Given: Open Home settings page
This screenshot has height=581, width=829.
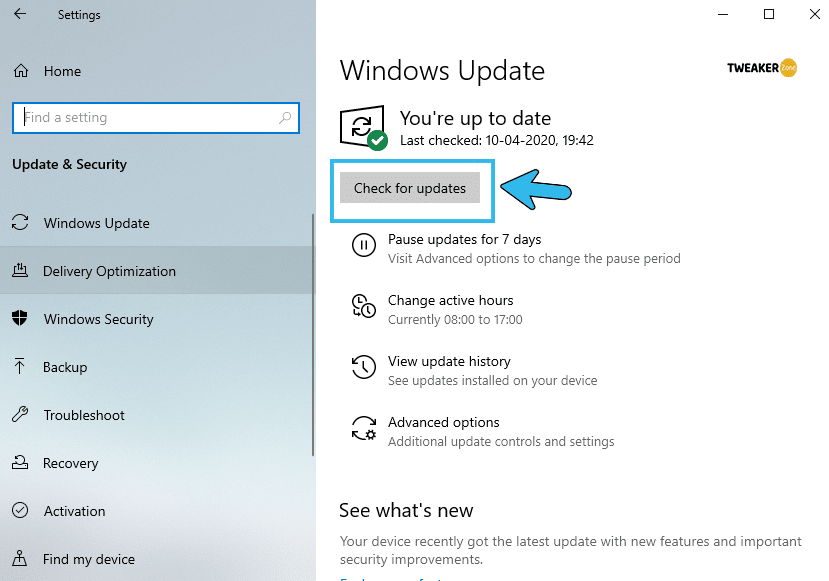Looking at the screenshot, I should tap(62, 71).
